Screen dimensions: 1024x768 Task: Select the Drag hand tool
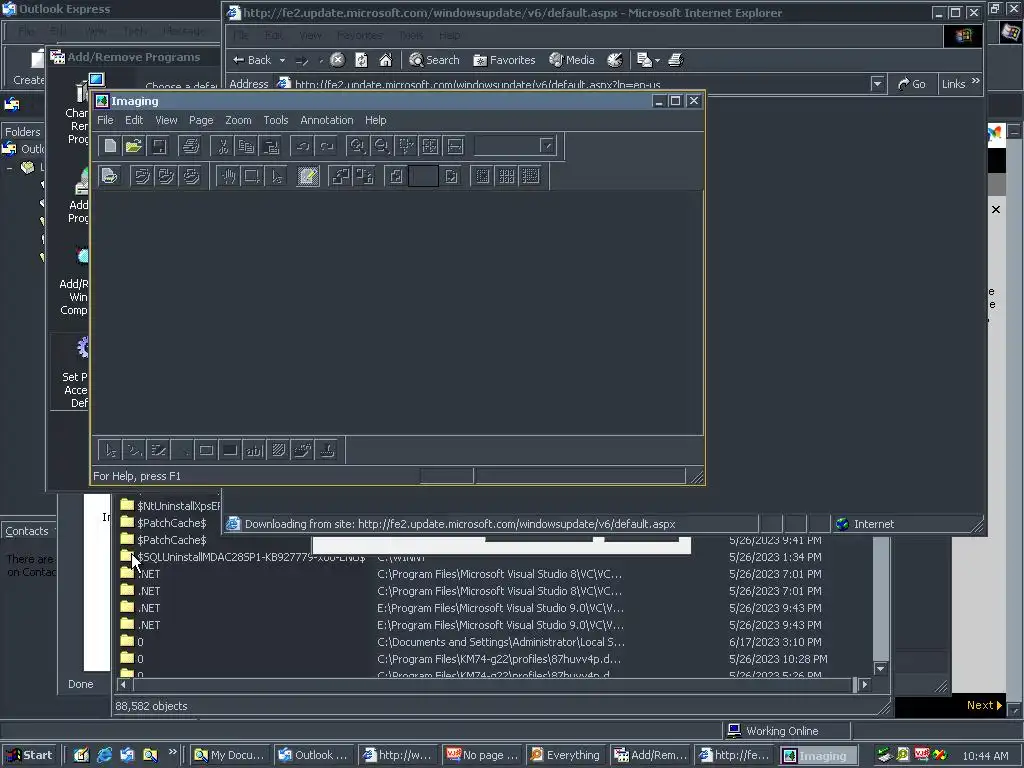[227, 176]
